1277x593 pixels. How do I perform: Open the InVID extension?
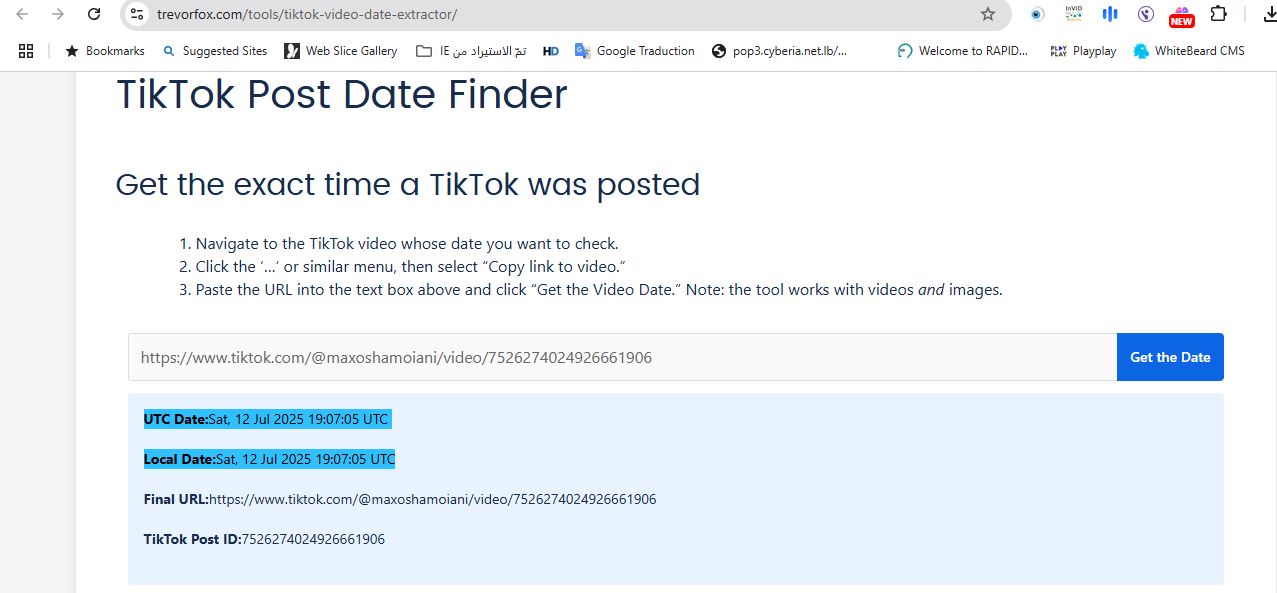(x=1074, y=14)
